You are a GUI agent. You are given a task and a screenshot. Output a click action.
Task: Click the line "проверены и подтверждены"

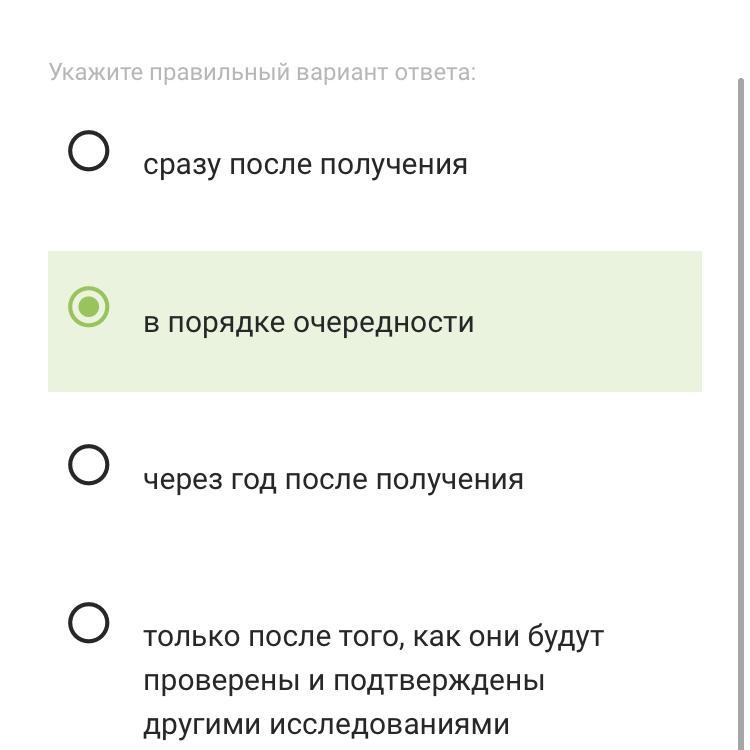click(343, 680)
